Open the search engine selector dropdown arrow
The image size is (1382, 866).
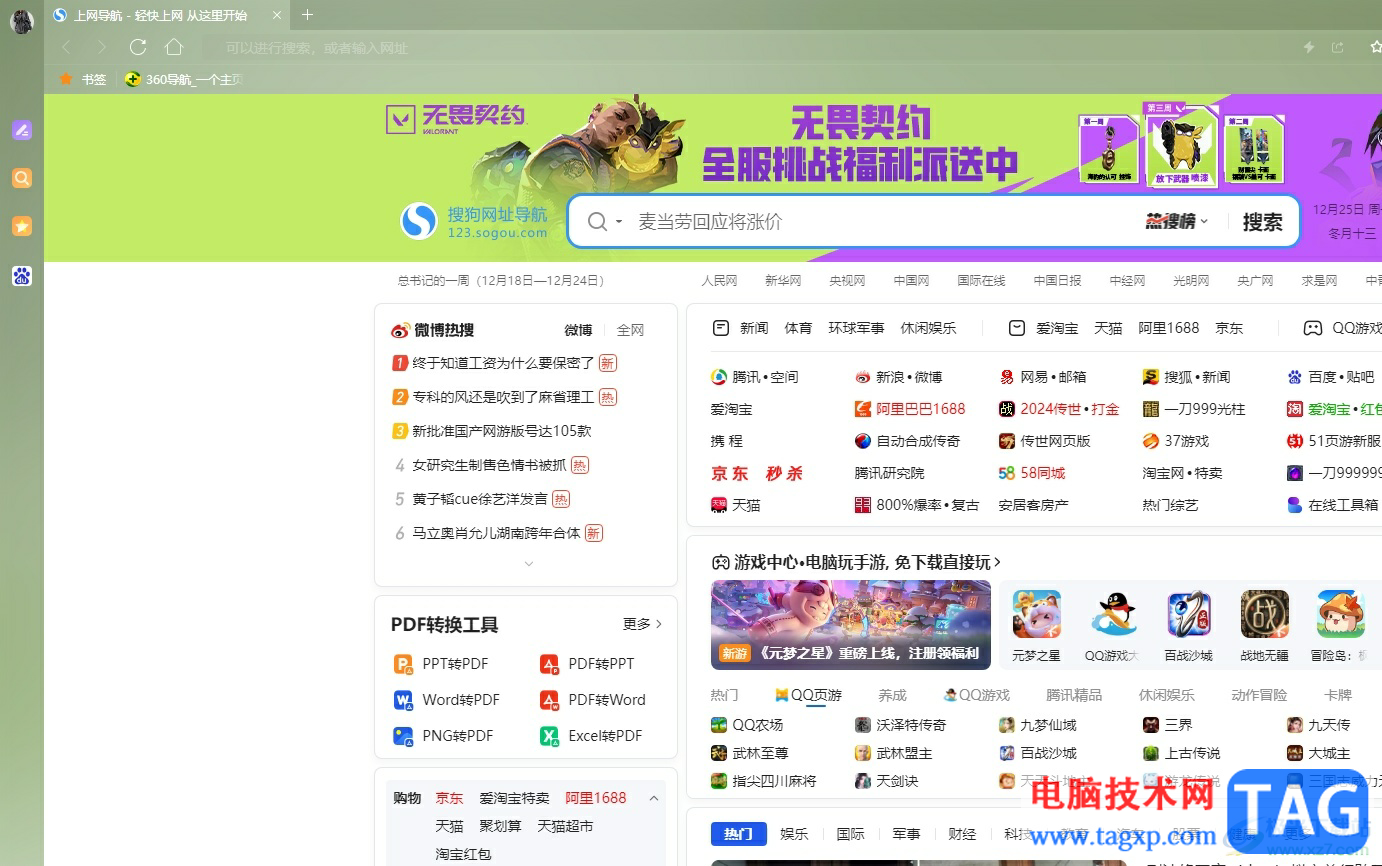[x=619, y=222]
